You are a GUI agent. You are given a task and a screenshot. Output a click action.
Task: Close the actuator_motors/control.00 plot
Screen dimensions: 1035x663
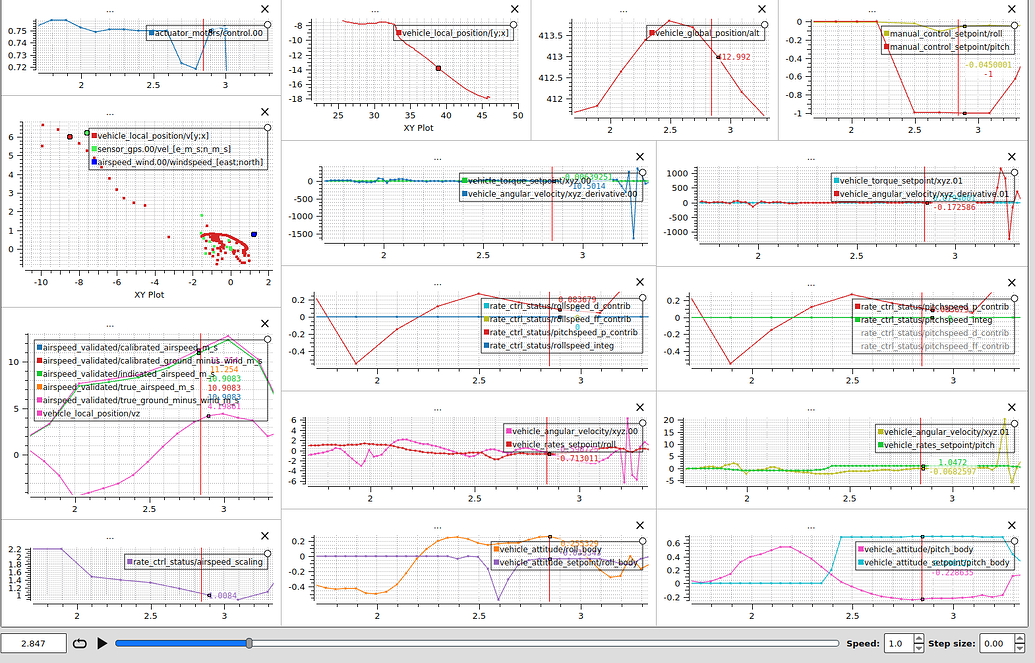(x=265, y=9)
